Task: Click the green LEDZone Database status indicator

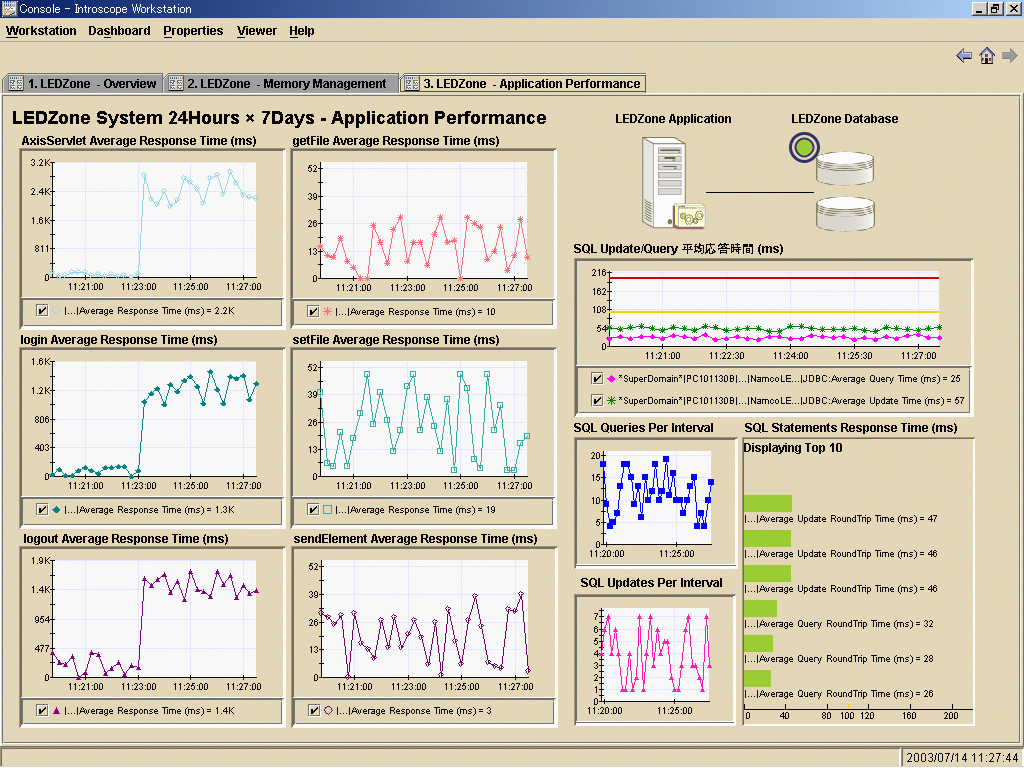Action: pos(804,147)
